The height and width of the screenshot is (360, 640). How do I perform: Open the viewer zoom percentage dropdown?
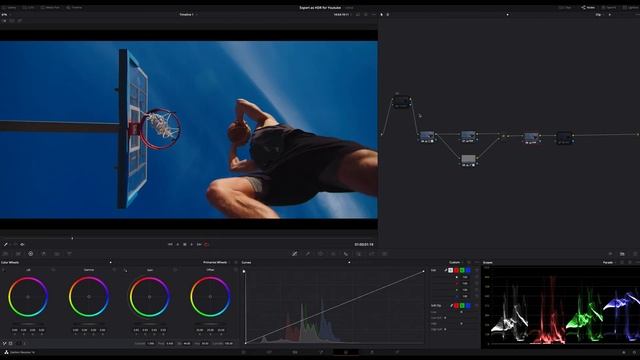point(5,14)
